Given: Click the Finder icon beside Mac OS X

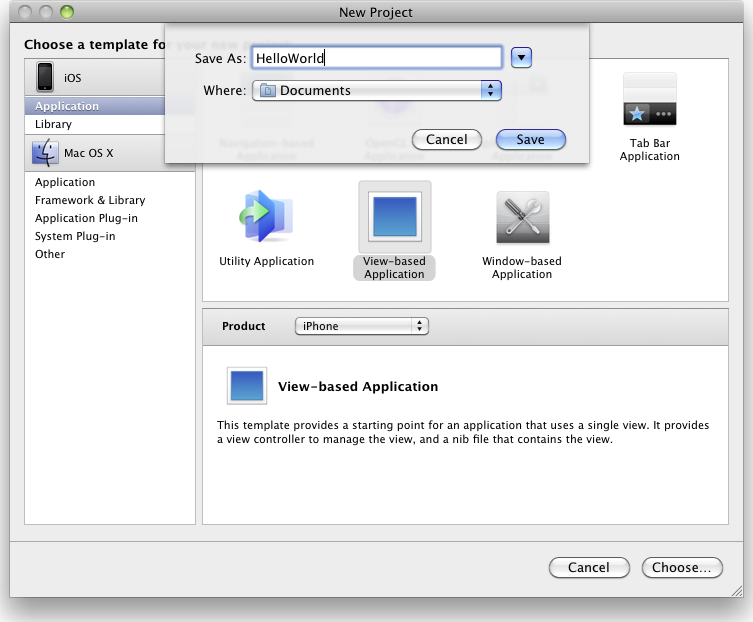Looking at the screenshot, I should point(45,153).
